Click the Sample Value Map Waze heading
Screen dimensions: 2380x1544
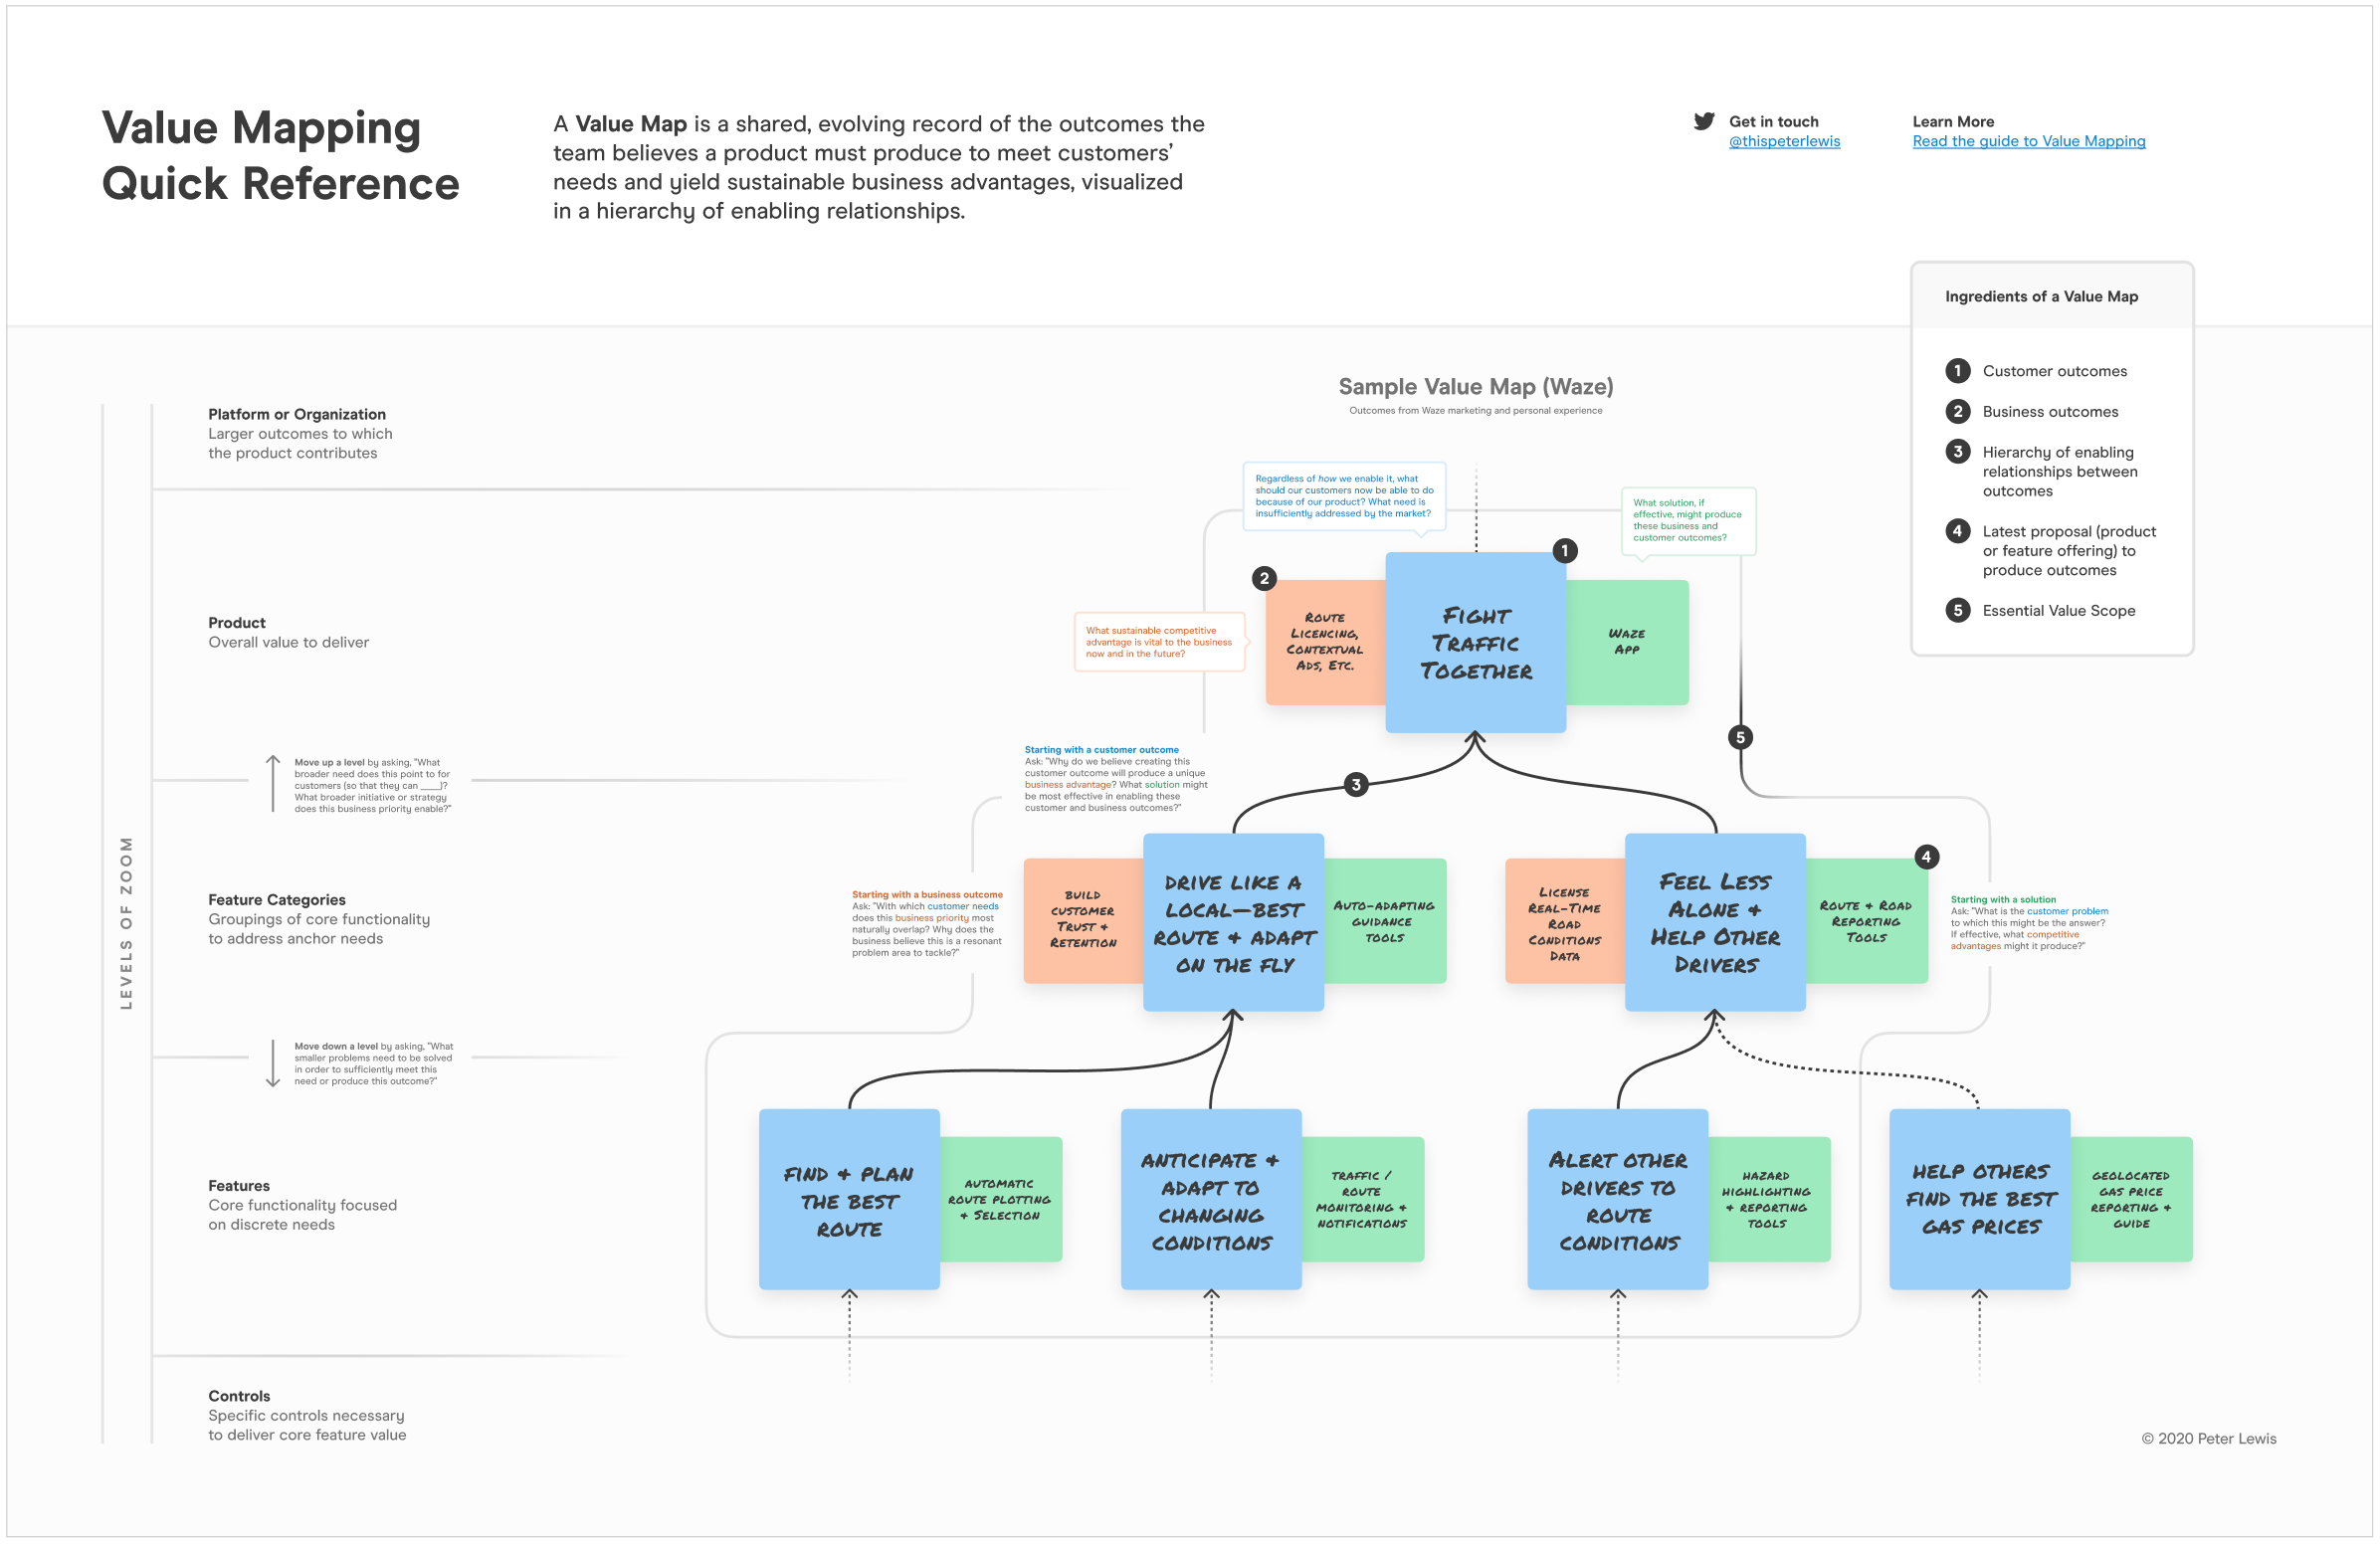coord(1477,386)
